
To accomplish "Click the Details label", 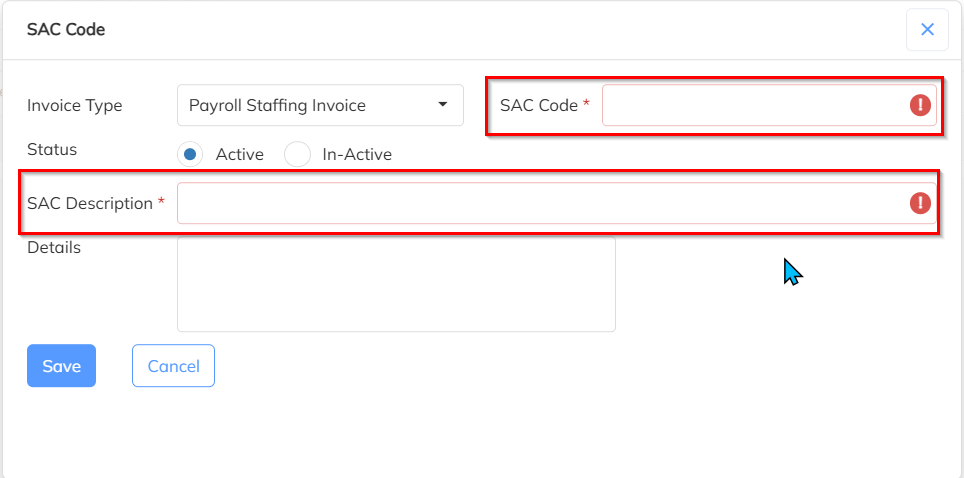I will [x=54, y=247].
